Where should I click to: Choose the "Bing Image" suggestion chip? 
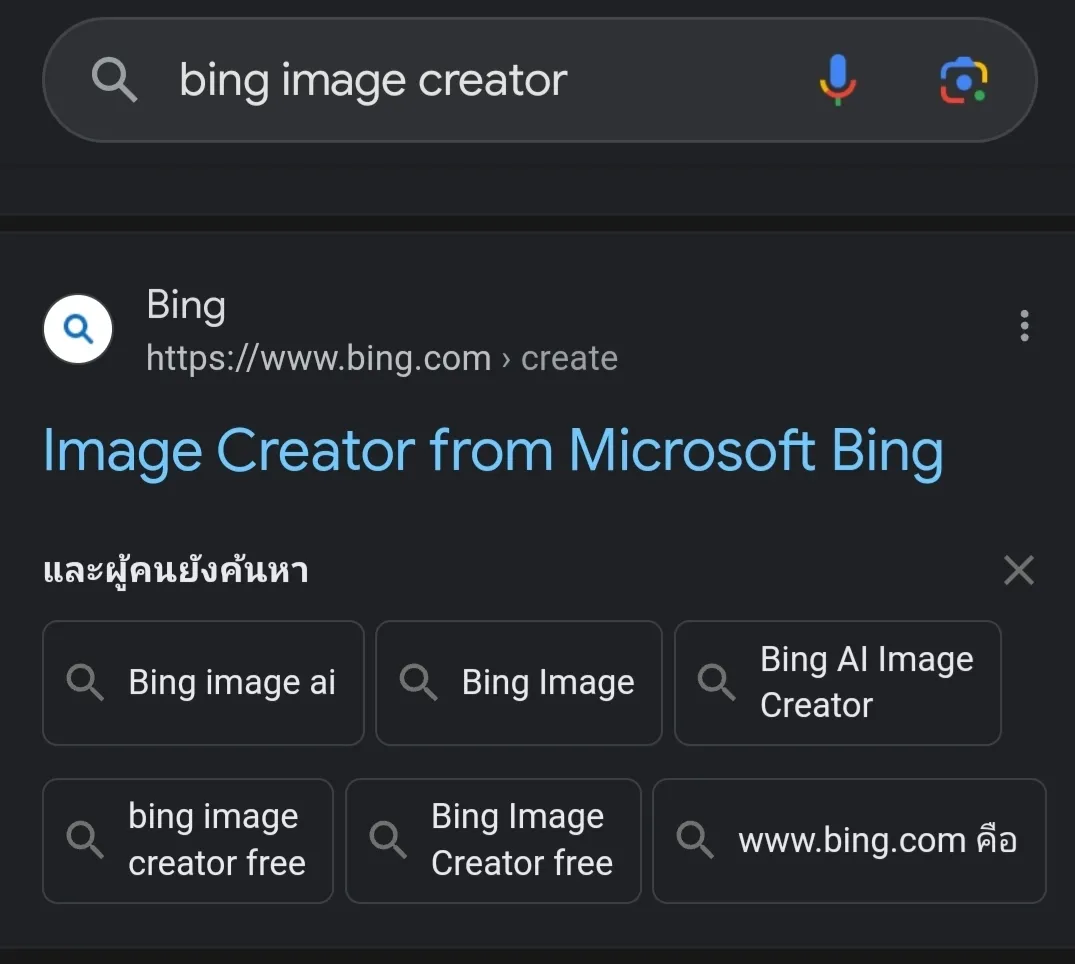[x=519, y=683]
